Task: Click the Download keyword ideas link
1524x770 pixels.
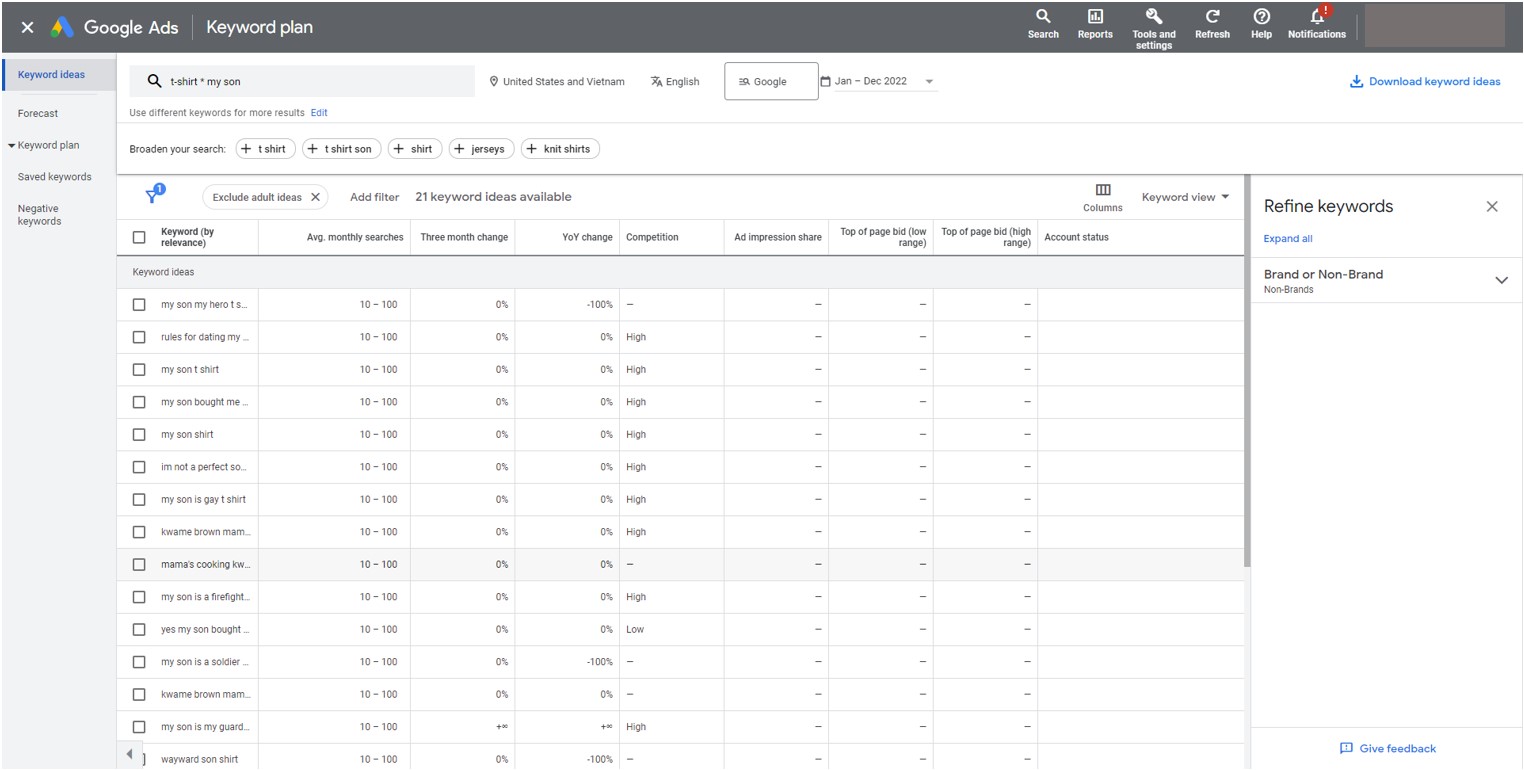Action: pyautogui.click(x=1425, y=82)
